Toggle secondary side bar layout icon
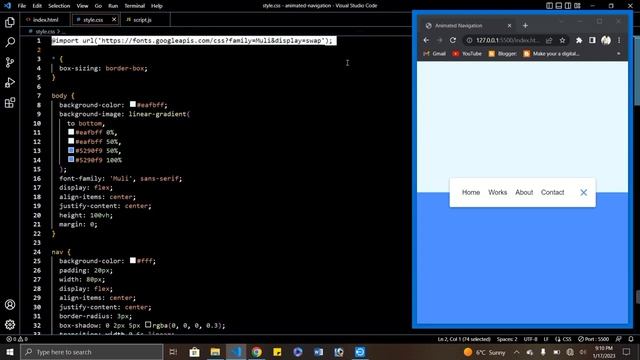640x360 pixels. (568, 6)
